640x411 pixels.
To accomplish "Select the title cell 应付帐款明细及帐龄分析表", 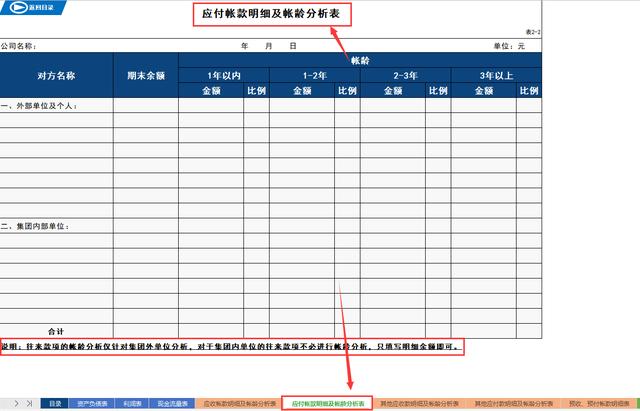I will coord(271,14).
